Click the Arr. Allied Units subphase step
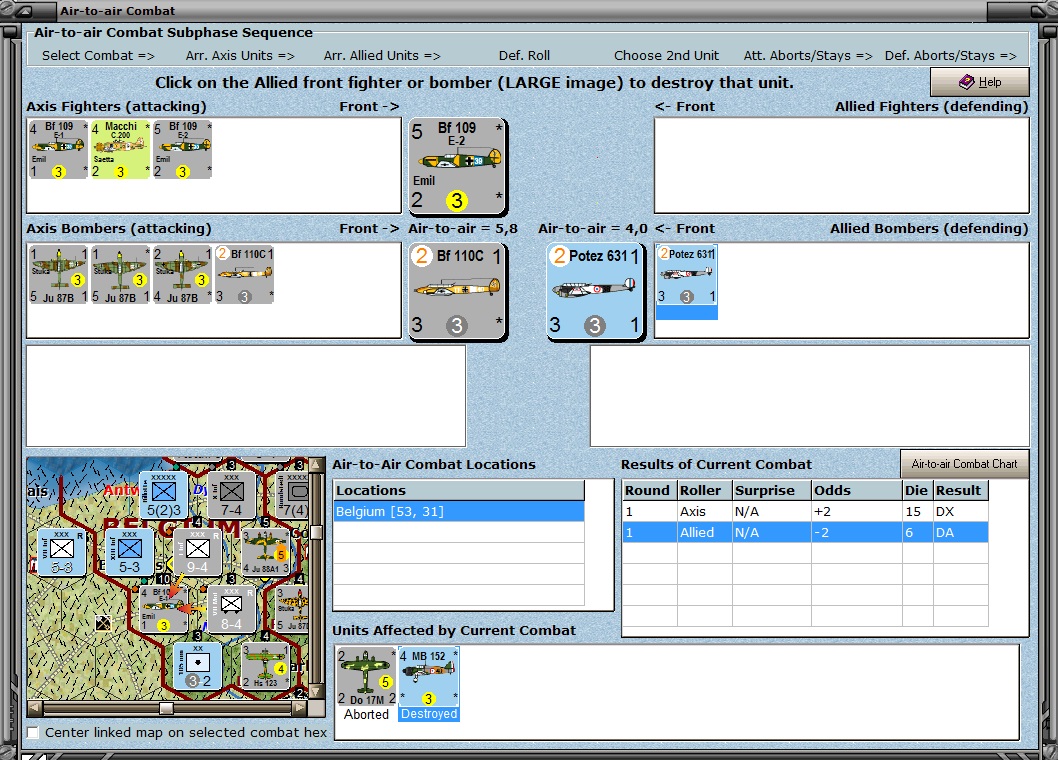Image resolution: width=1058 pixels, height=760 pixels. tap(382, 55)
